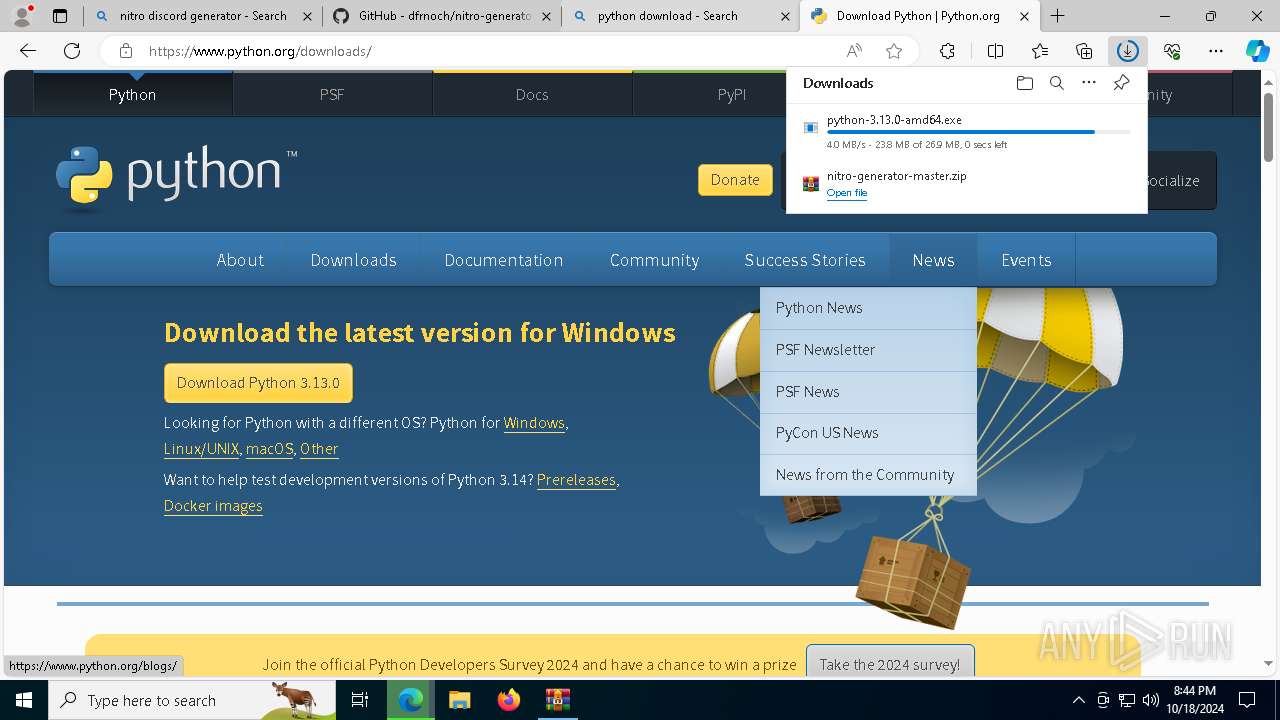The image size is (1280, 720).
Task: Open Collections panel
Action: click(1084, 51)
